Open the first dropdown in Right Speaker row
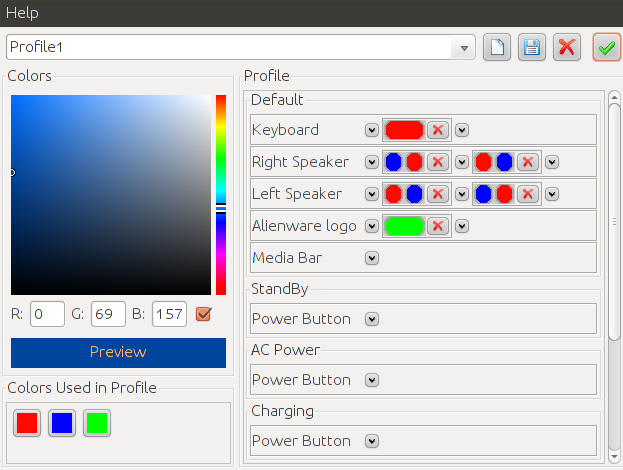The width and height of the screenshot is (623, 470). tap(372, 162)
